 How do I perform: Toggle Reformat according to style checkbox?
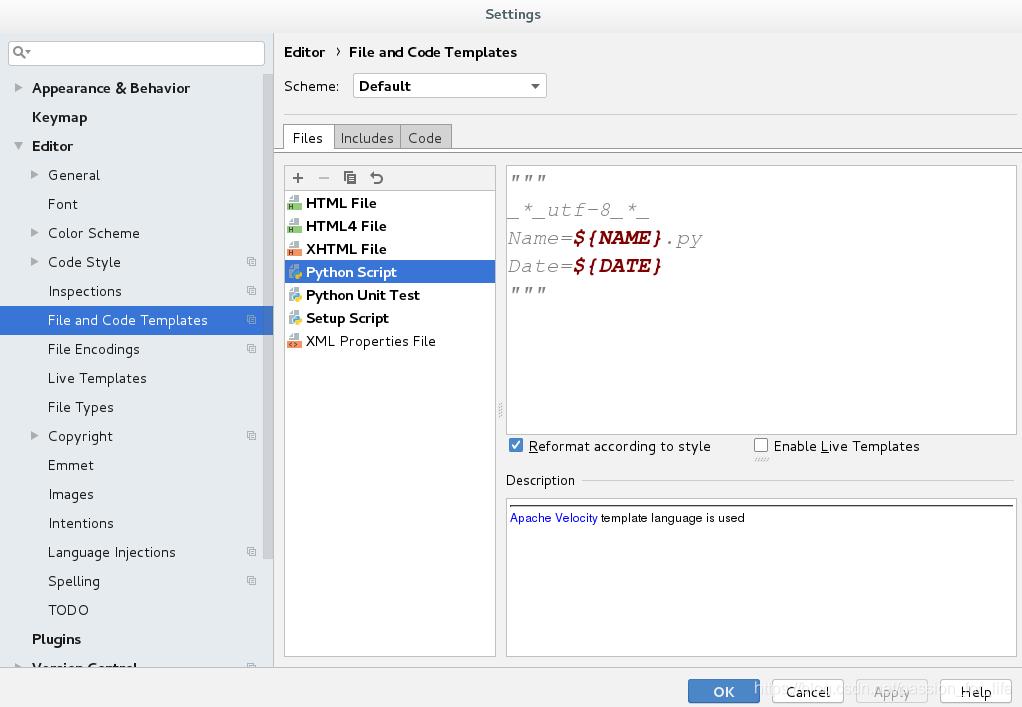click(x=516, y=445)
